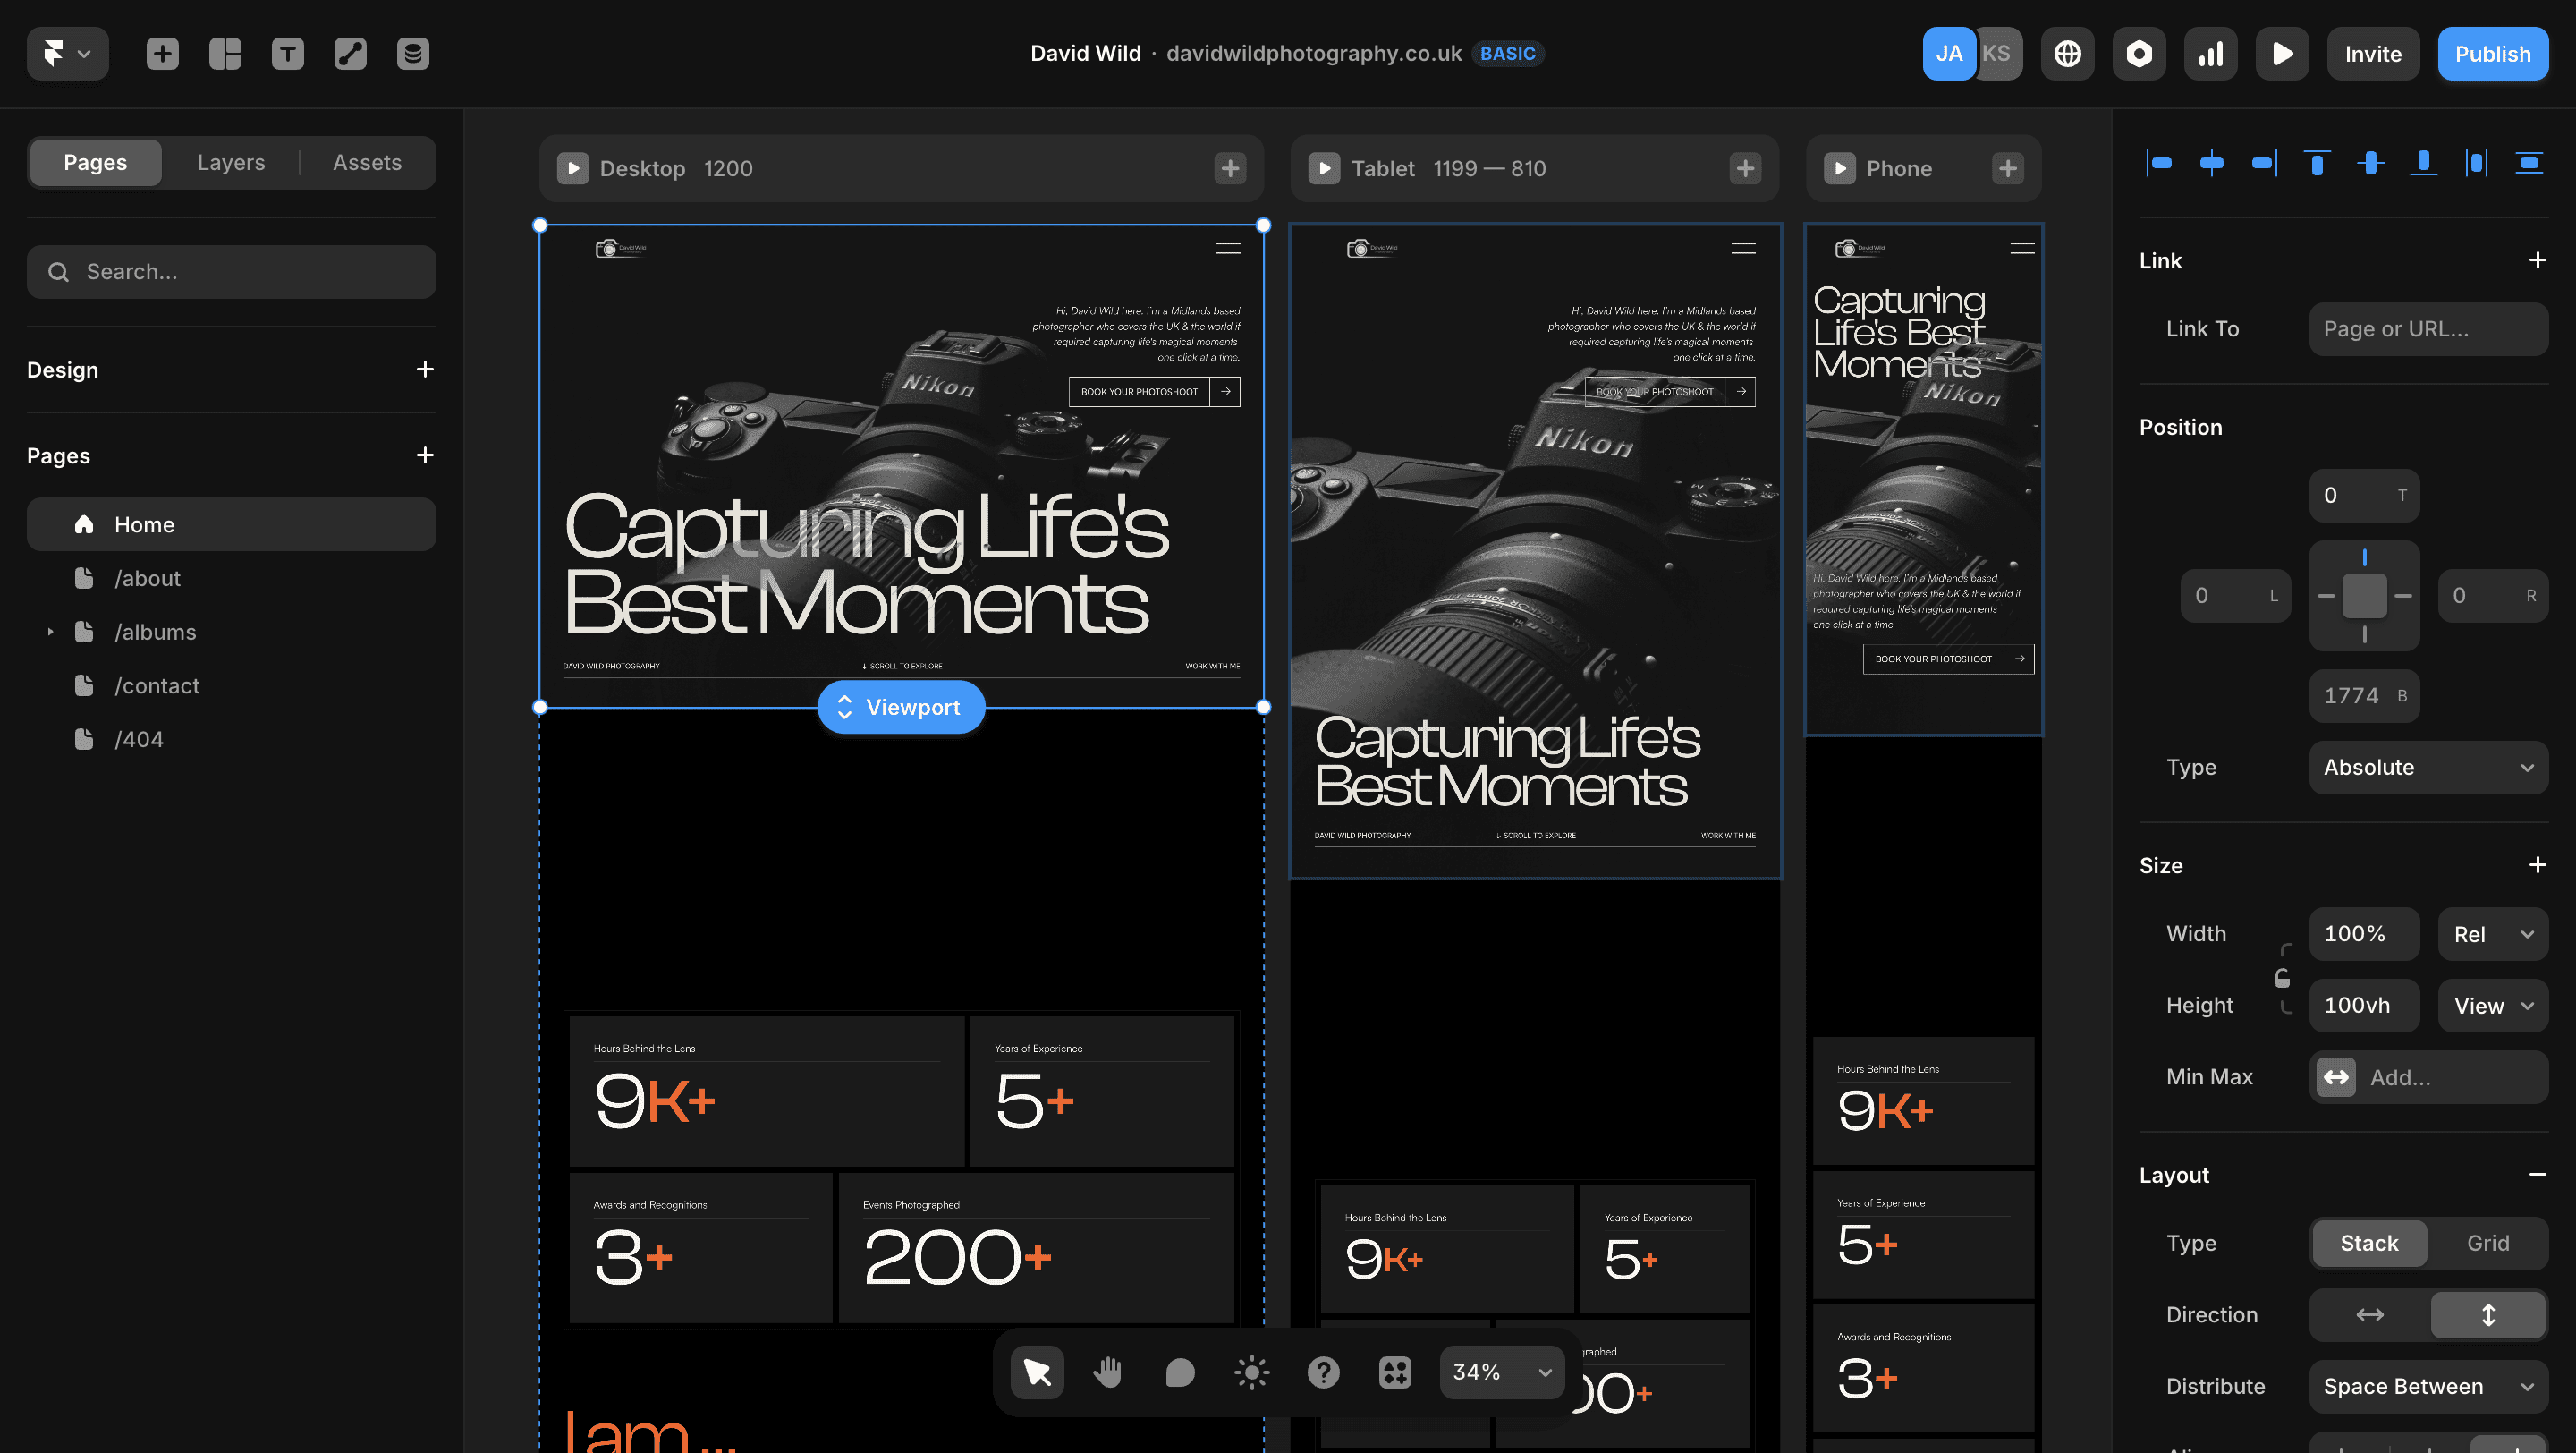This screenshot has width=2576, height=1453.
Task: Switch to the Layers tab
Action: tap(231, 162)
